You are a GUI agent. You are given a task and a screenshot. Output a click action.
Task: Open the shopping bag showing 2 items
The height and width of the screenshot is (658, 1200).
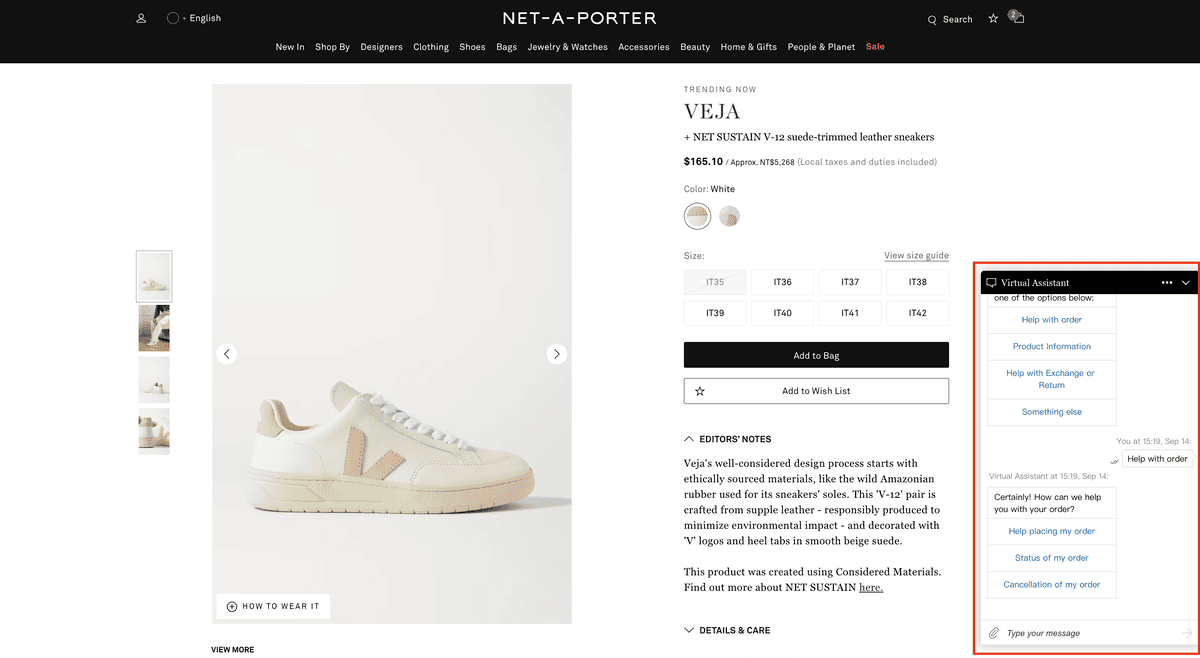tap(1018, 18)
